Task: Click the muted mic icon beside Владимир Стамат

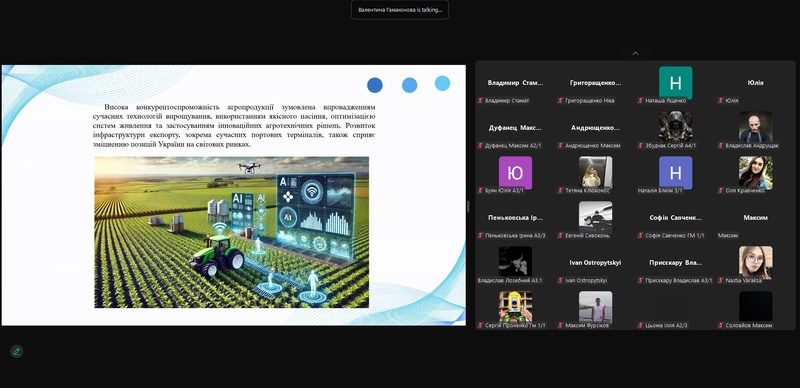Action: 480,101
